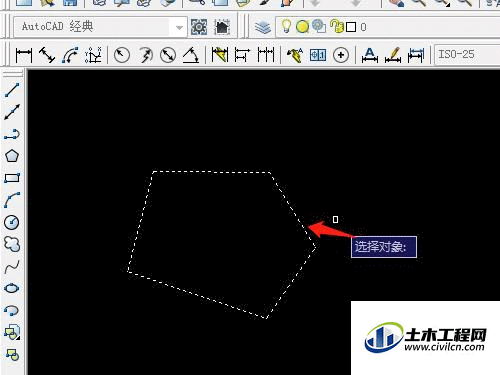
Task: Click the Insert Block tool
Action: (12, 332)
